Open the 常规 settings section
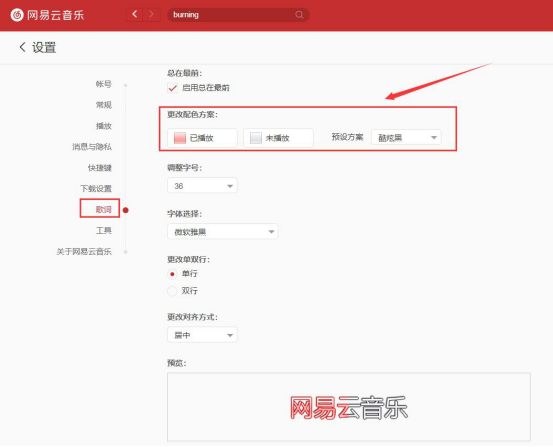This screenshot has width=553, height=447. (104, 105)
